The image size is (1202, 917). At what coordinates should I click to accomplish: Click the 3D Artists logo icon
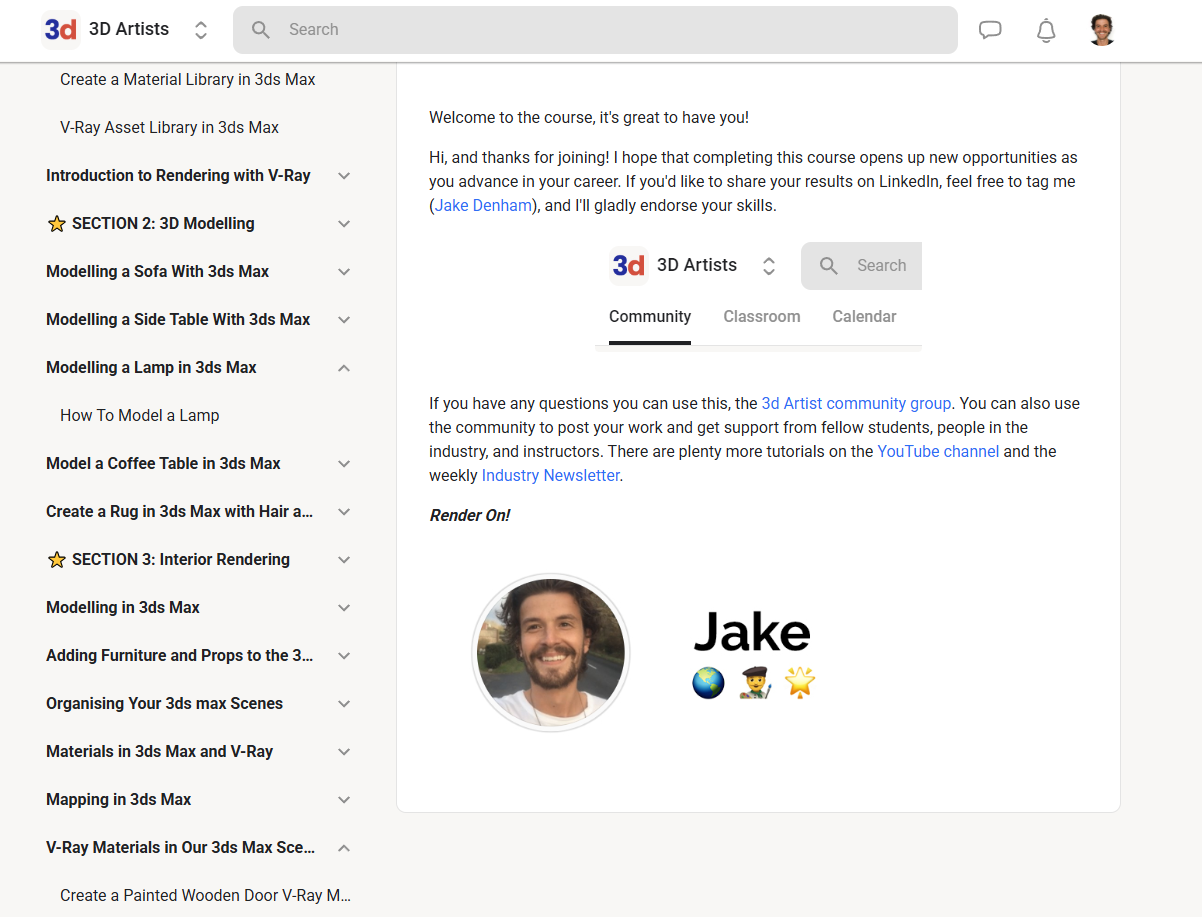tap(61, 30)
